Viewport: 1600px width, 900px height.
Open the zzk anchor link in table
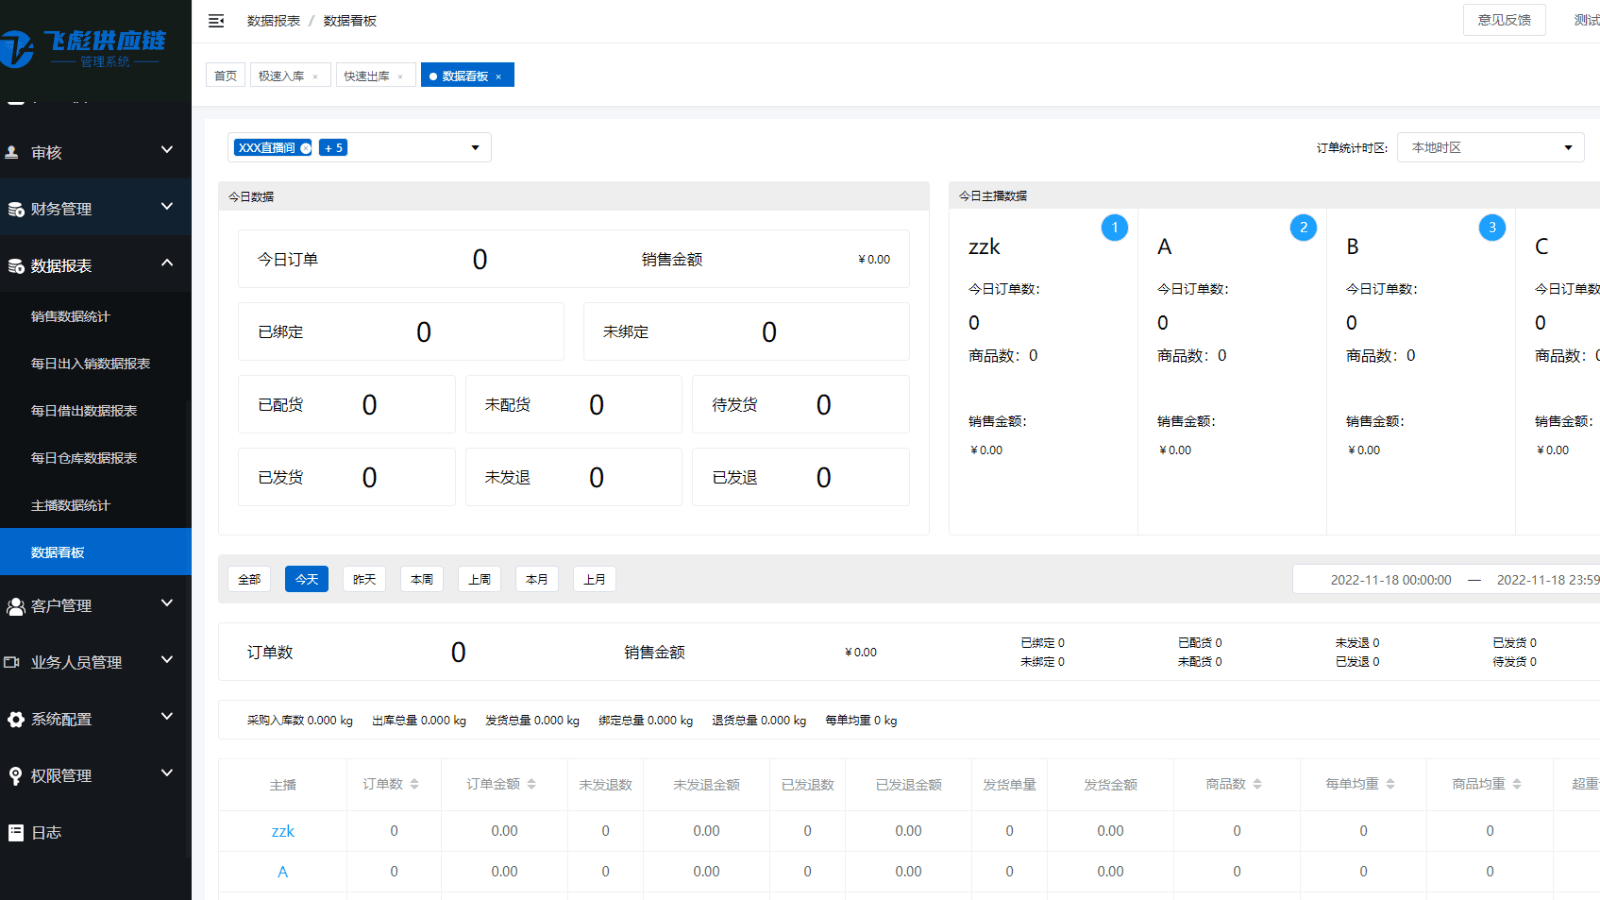[283, 830]
